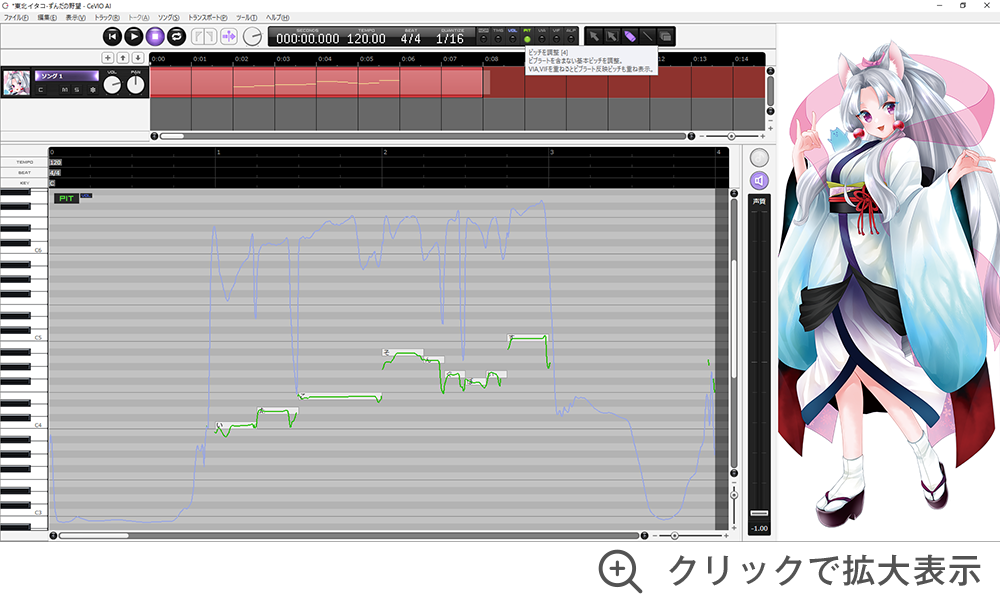Open the トラック menu
The image size is (1000, 600).
(107, 18)
